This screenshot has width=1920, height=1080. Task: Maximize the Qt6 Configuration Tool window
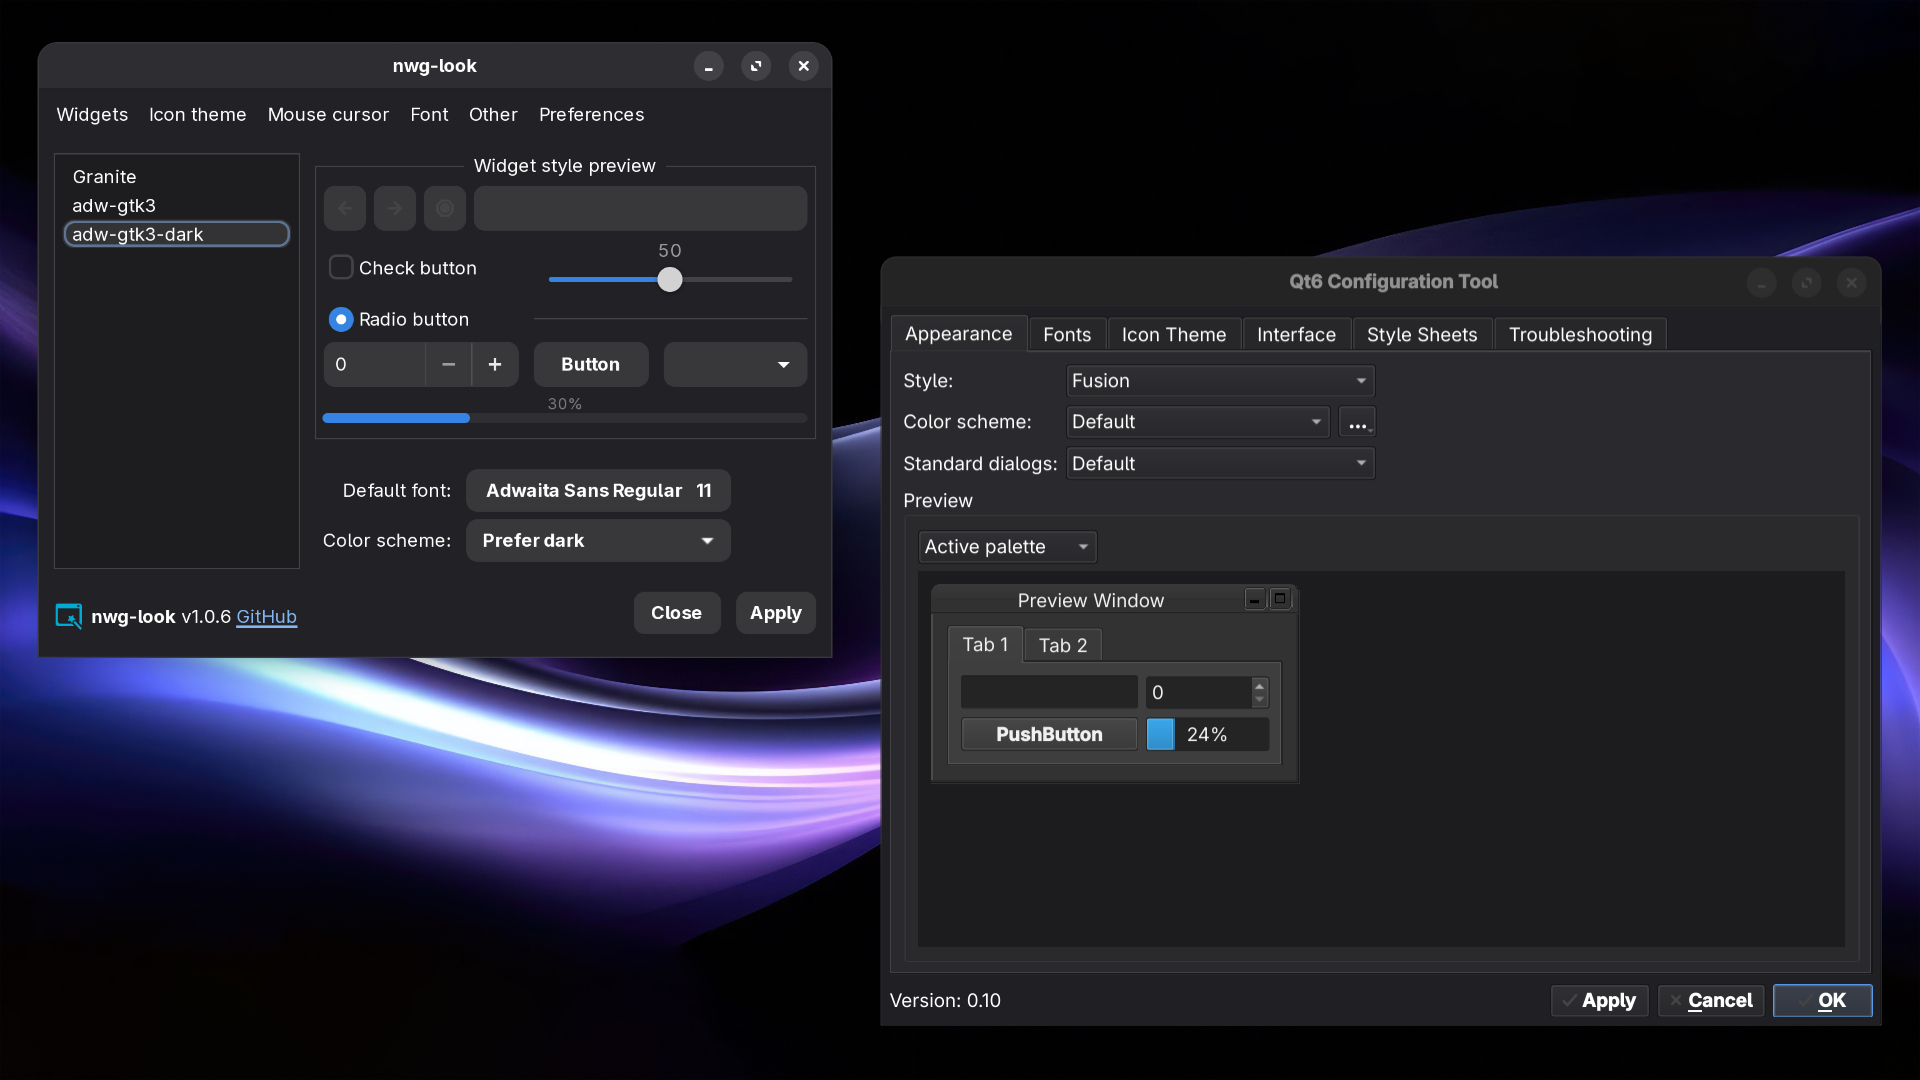[1807, 283]
